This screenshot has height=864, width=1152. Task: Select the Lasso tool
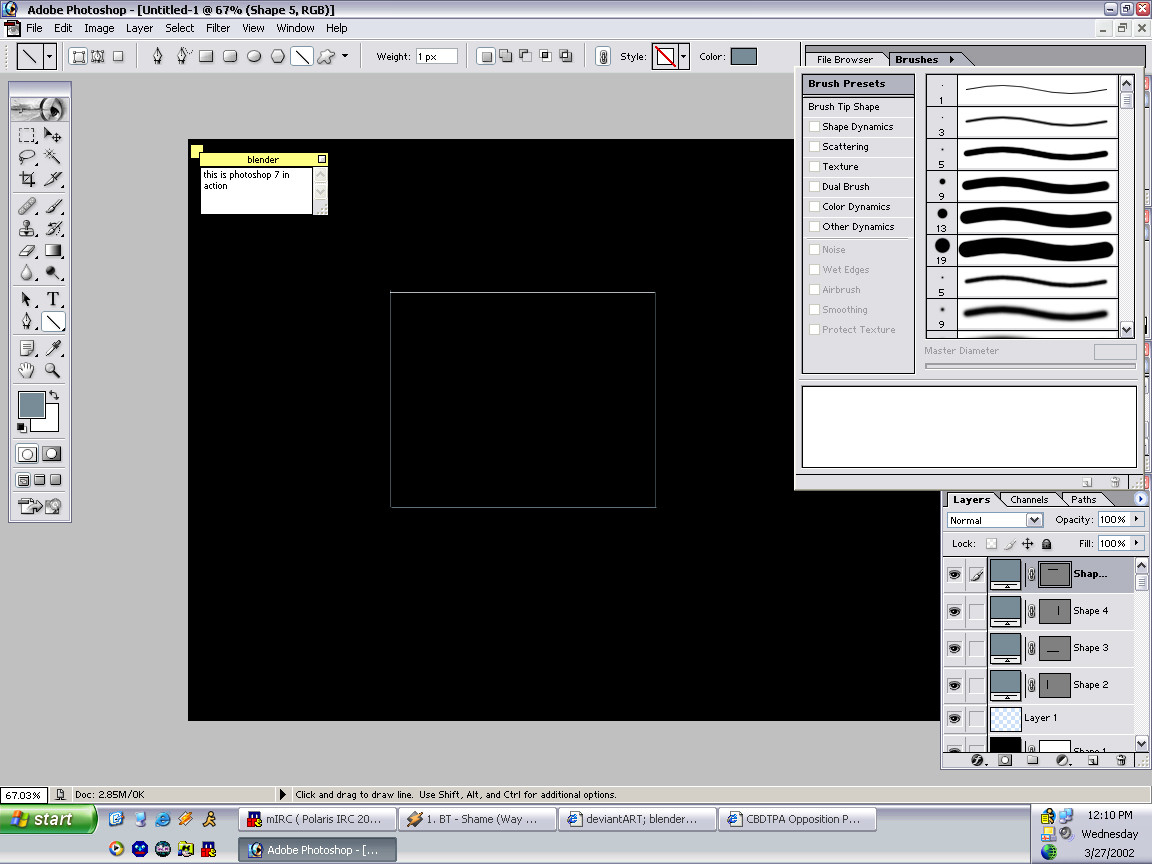[x=27, y=156]
